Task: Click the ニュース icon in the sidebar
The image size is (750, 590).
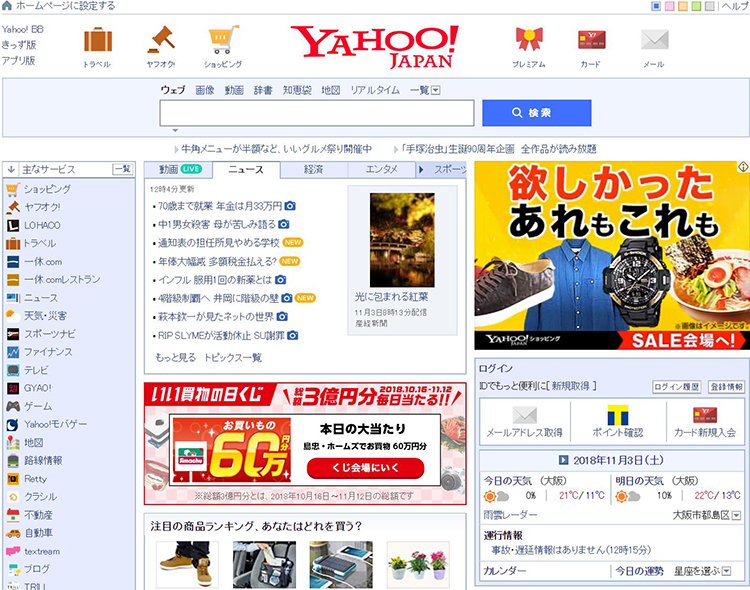Action: (13, 298)
